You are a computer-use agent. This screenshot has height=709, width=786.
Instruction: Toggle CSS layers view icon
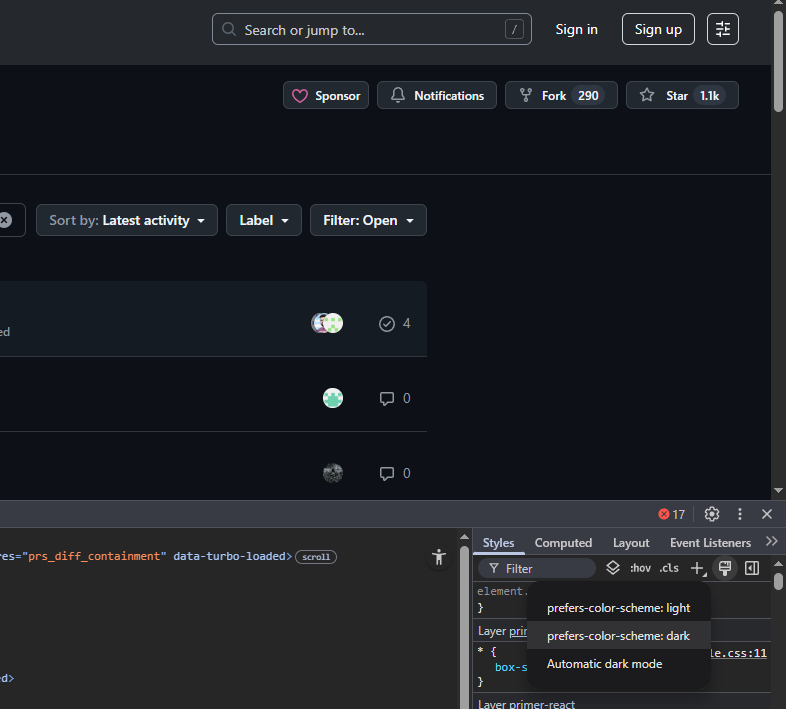point(613,568)
